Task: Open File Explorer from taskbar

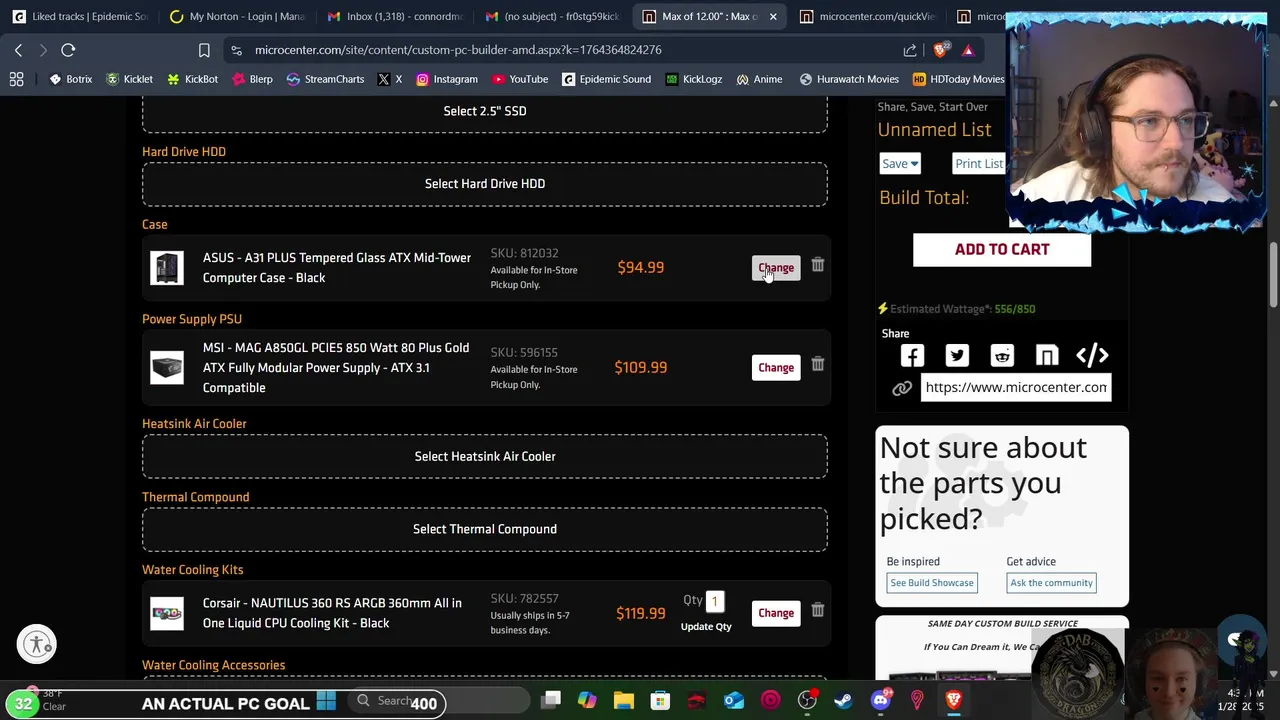Action: [624, 701]
